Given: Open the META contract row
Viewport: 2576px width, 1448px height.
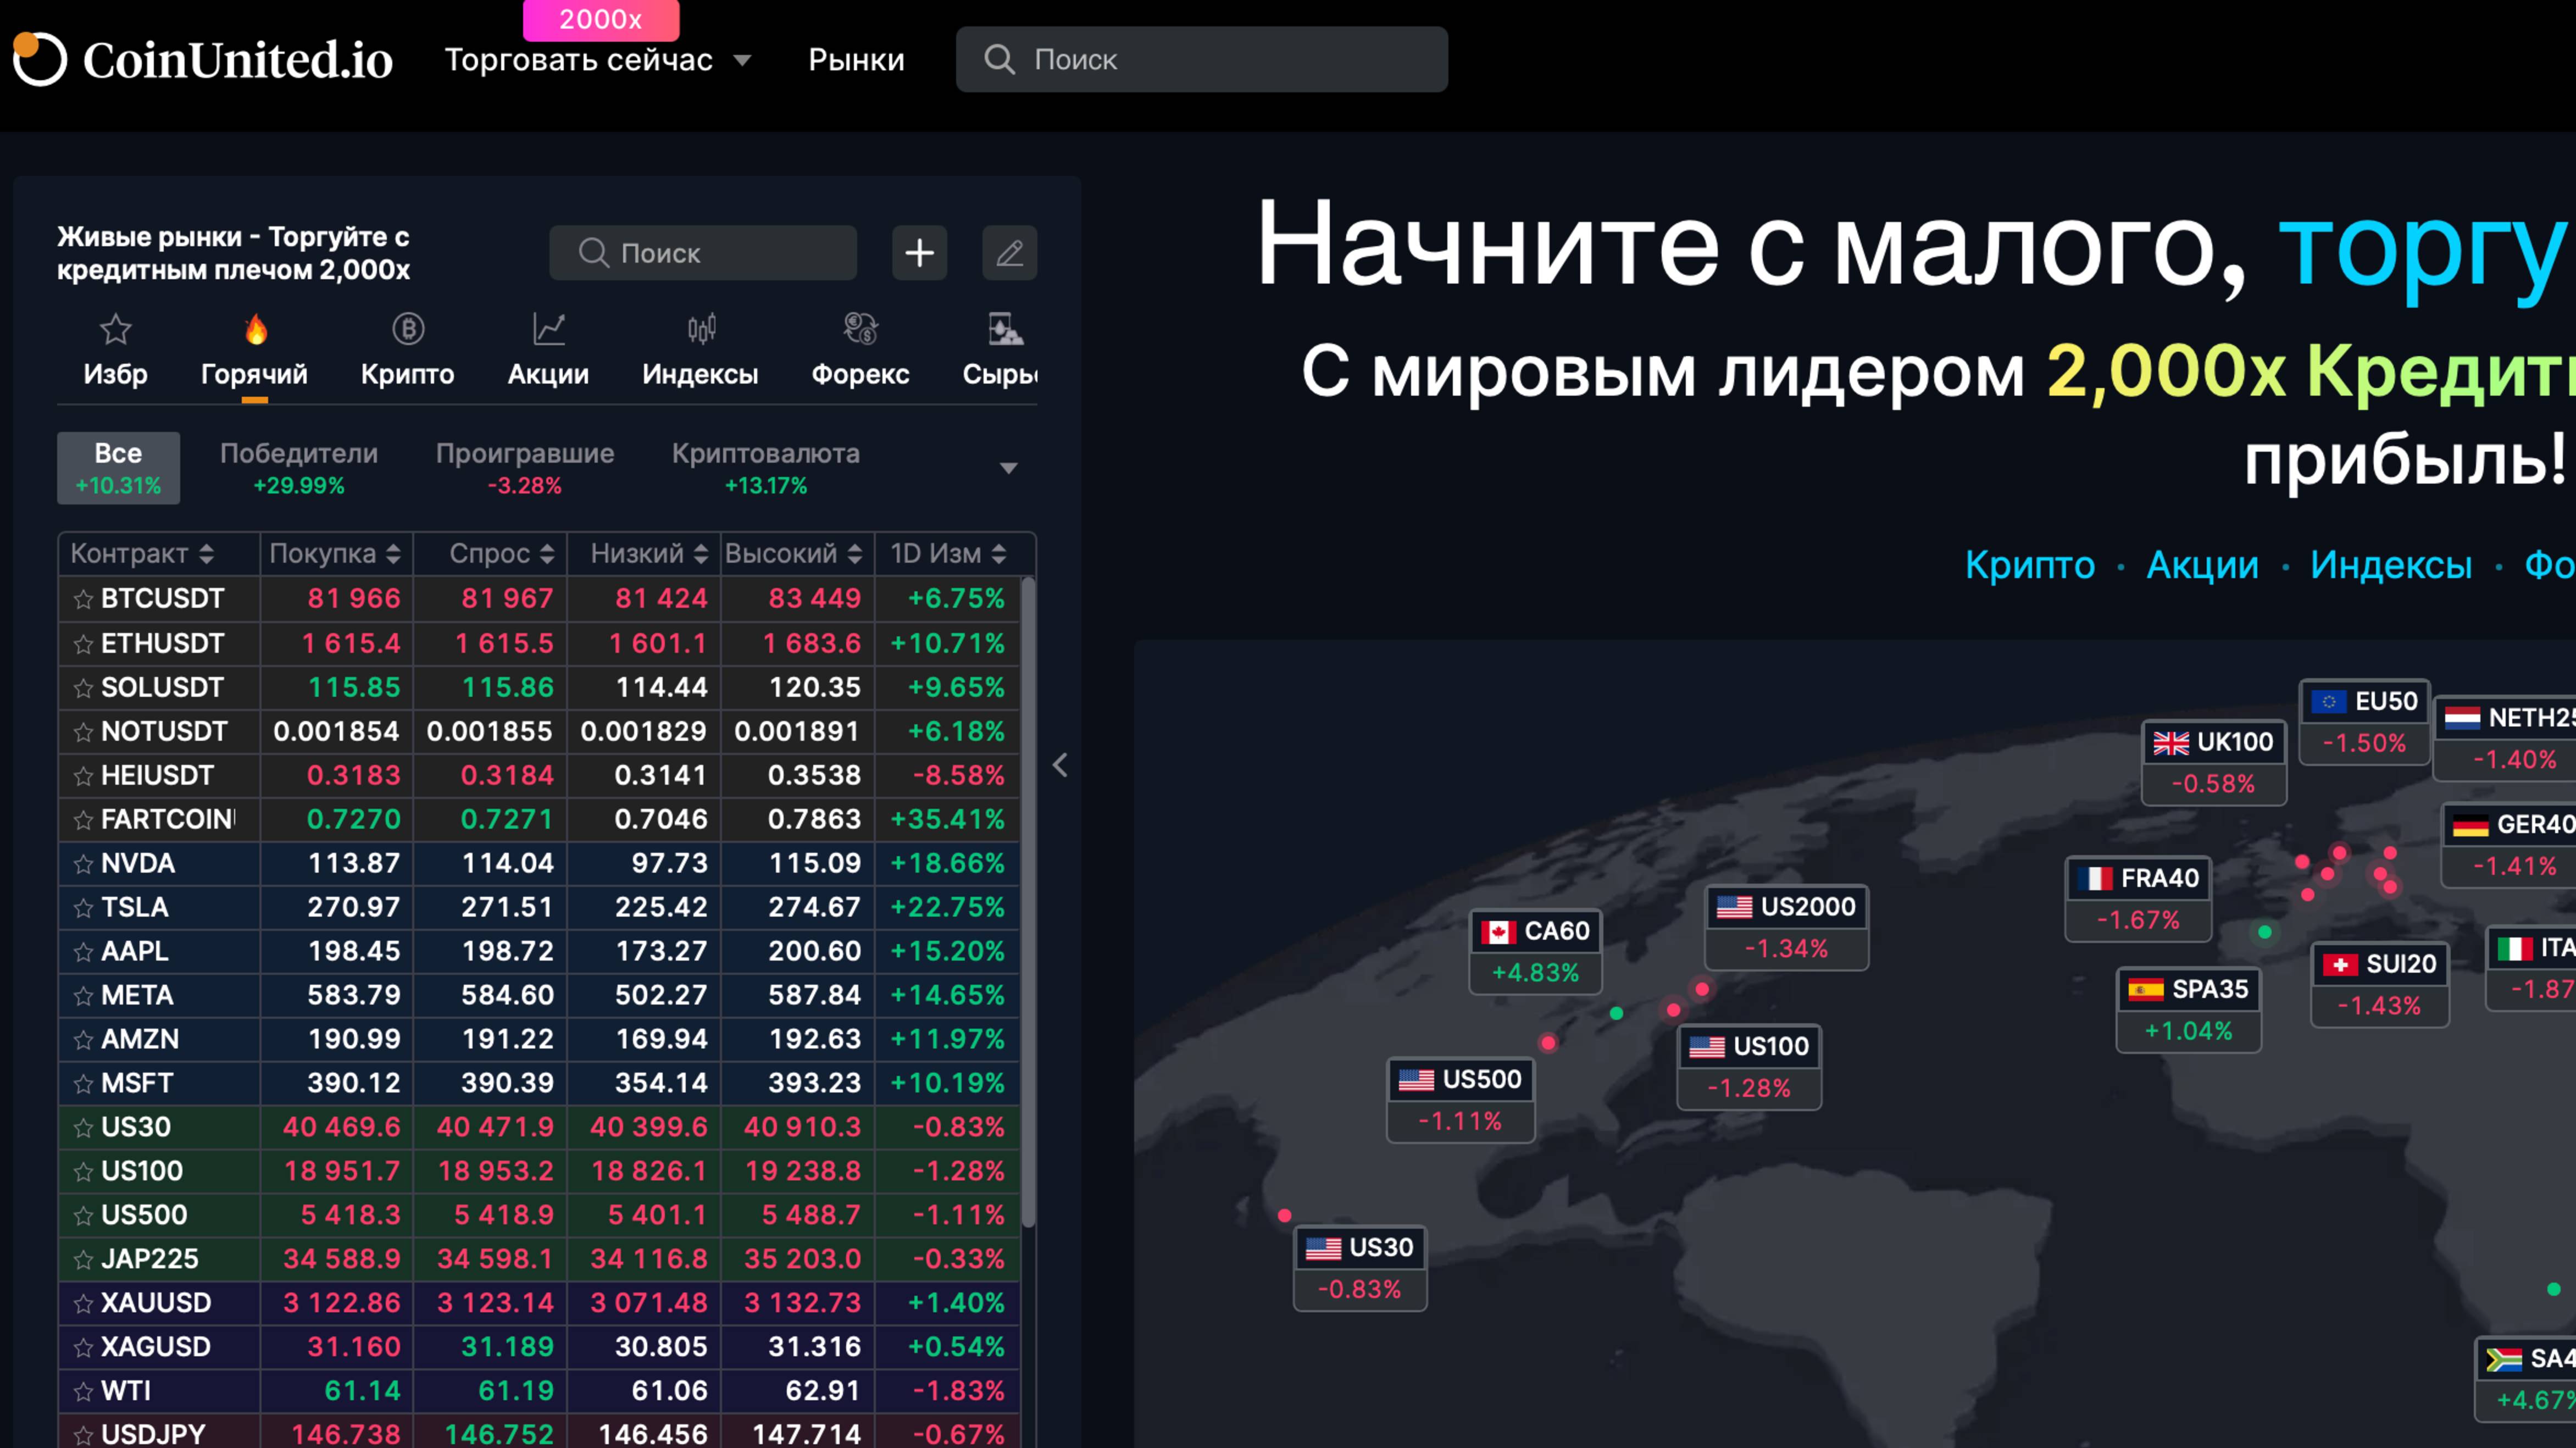Looking at the screenshot, I should (540, 996).
